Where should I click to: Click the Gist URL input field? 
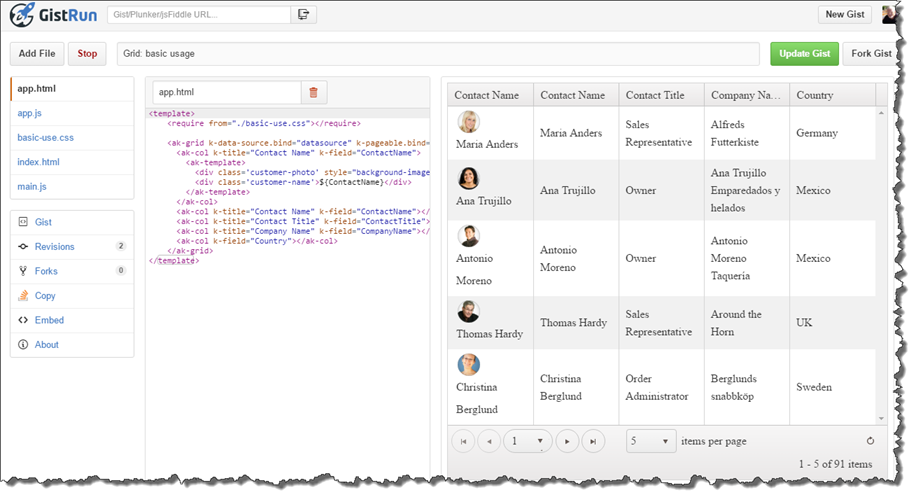pyautogui.click(x=200, y=15)
